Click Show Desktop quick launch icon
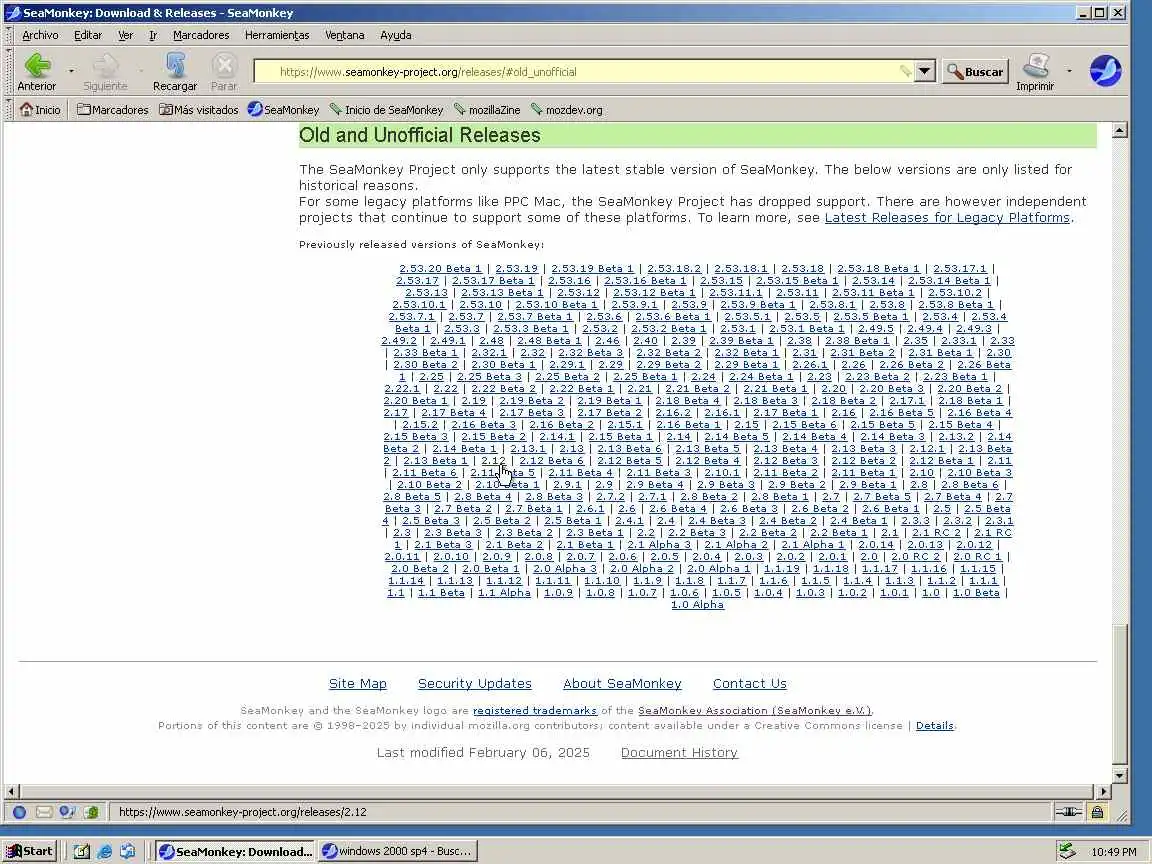Image resolution: width=1152 pixels, height=864 pixels. [82, 852]
